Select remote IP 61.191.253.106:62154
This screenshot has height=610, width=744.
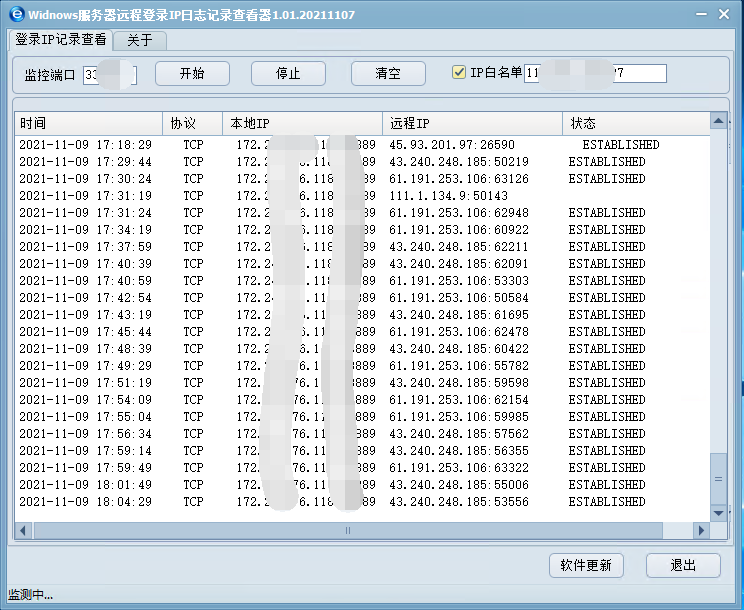459,400
